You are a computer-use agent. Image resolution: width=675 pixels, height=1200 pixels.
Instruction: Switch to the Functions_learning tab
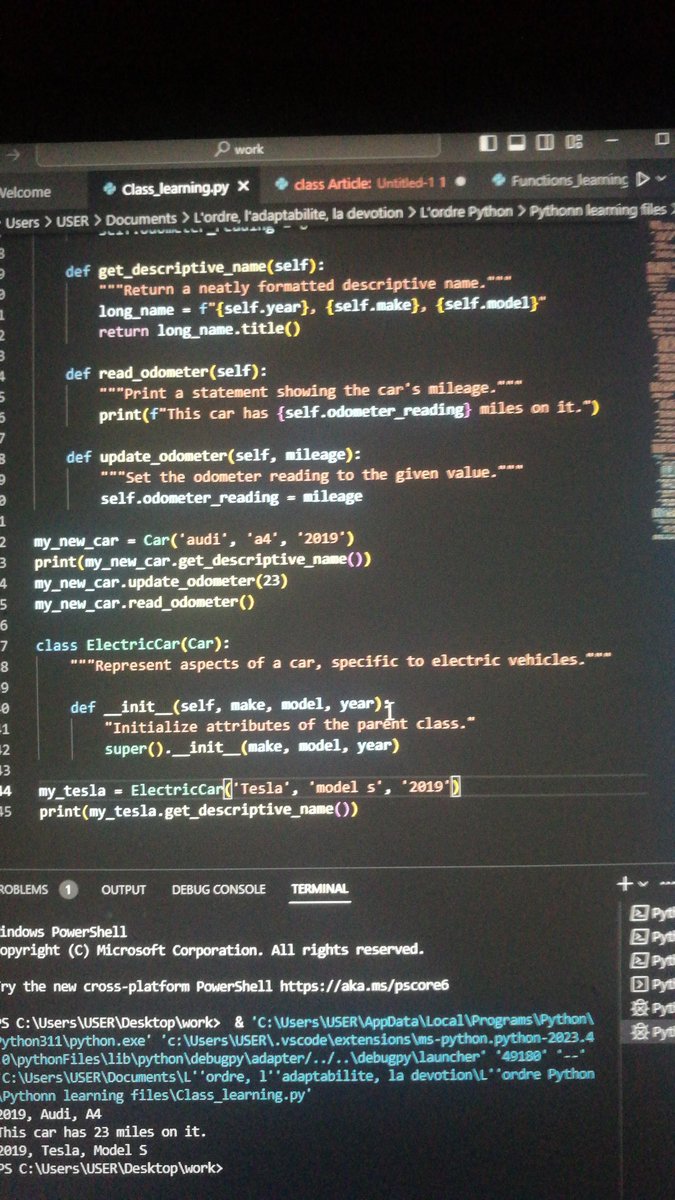pyautogui.click(x=560, y=180)
